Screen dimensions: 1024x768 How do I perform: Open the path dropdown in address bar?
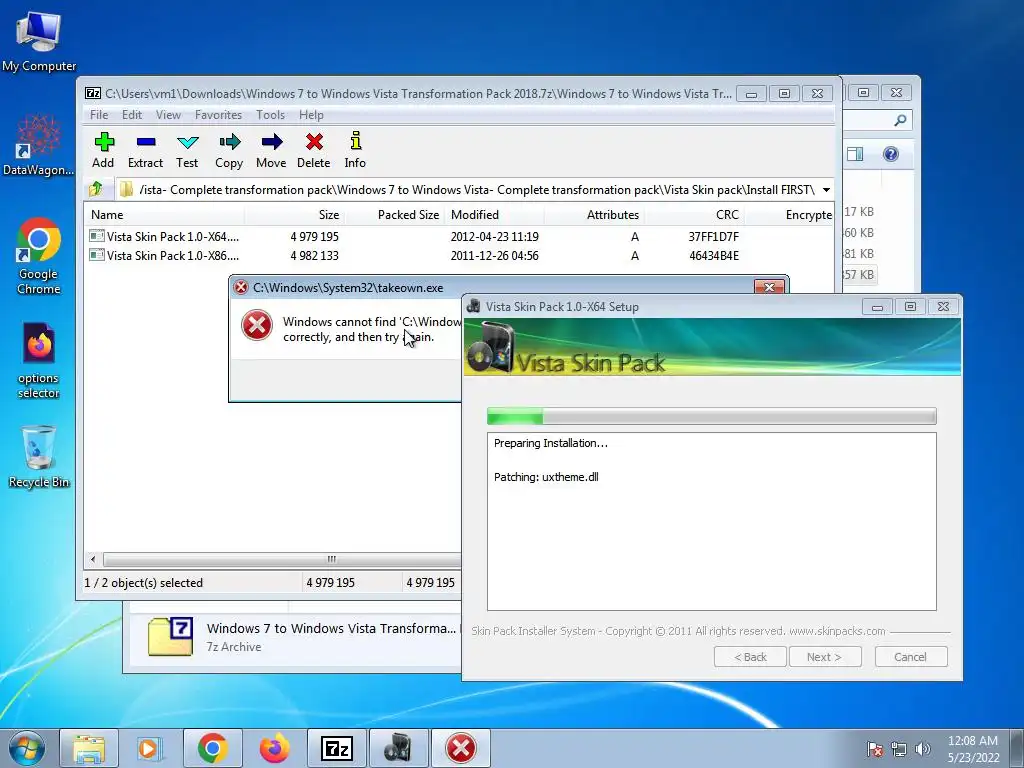tap(826, 190)
